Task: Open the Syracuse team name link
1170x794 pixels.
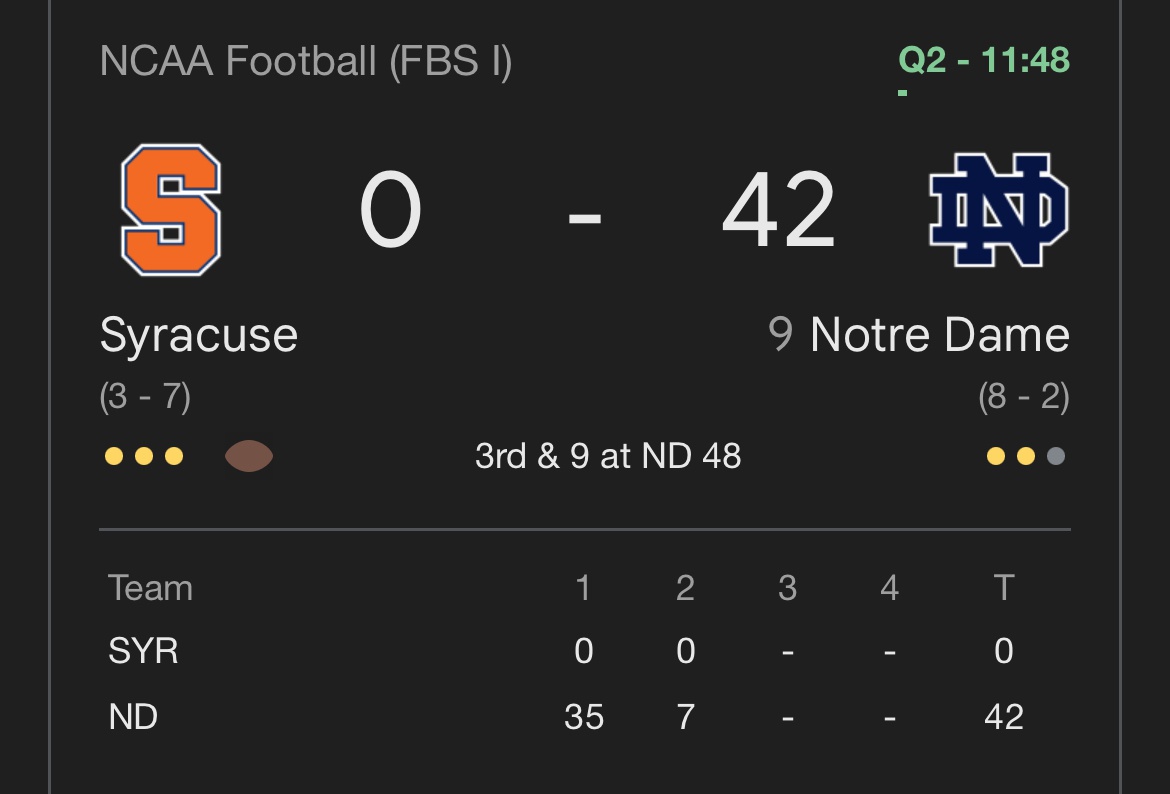Action: 198,336
